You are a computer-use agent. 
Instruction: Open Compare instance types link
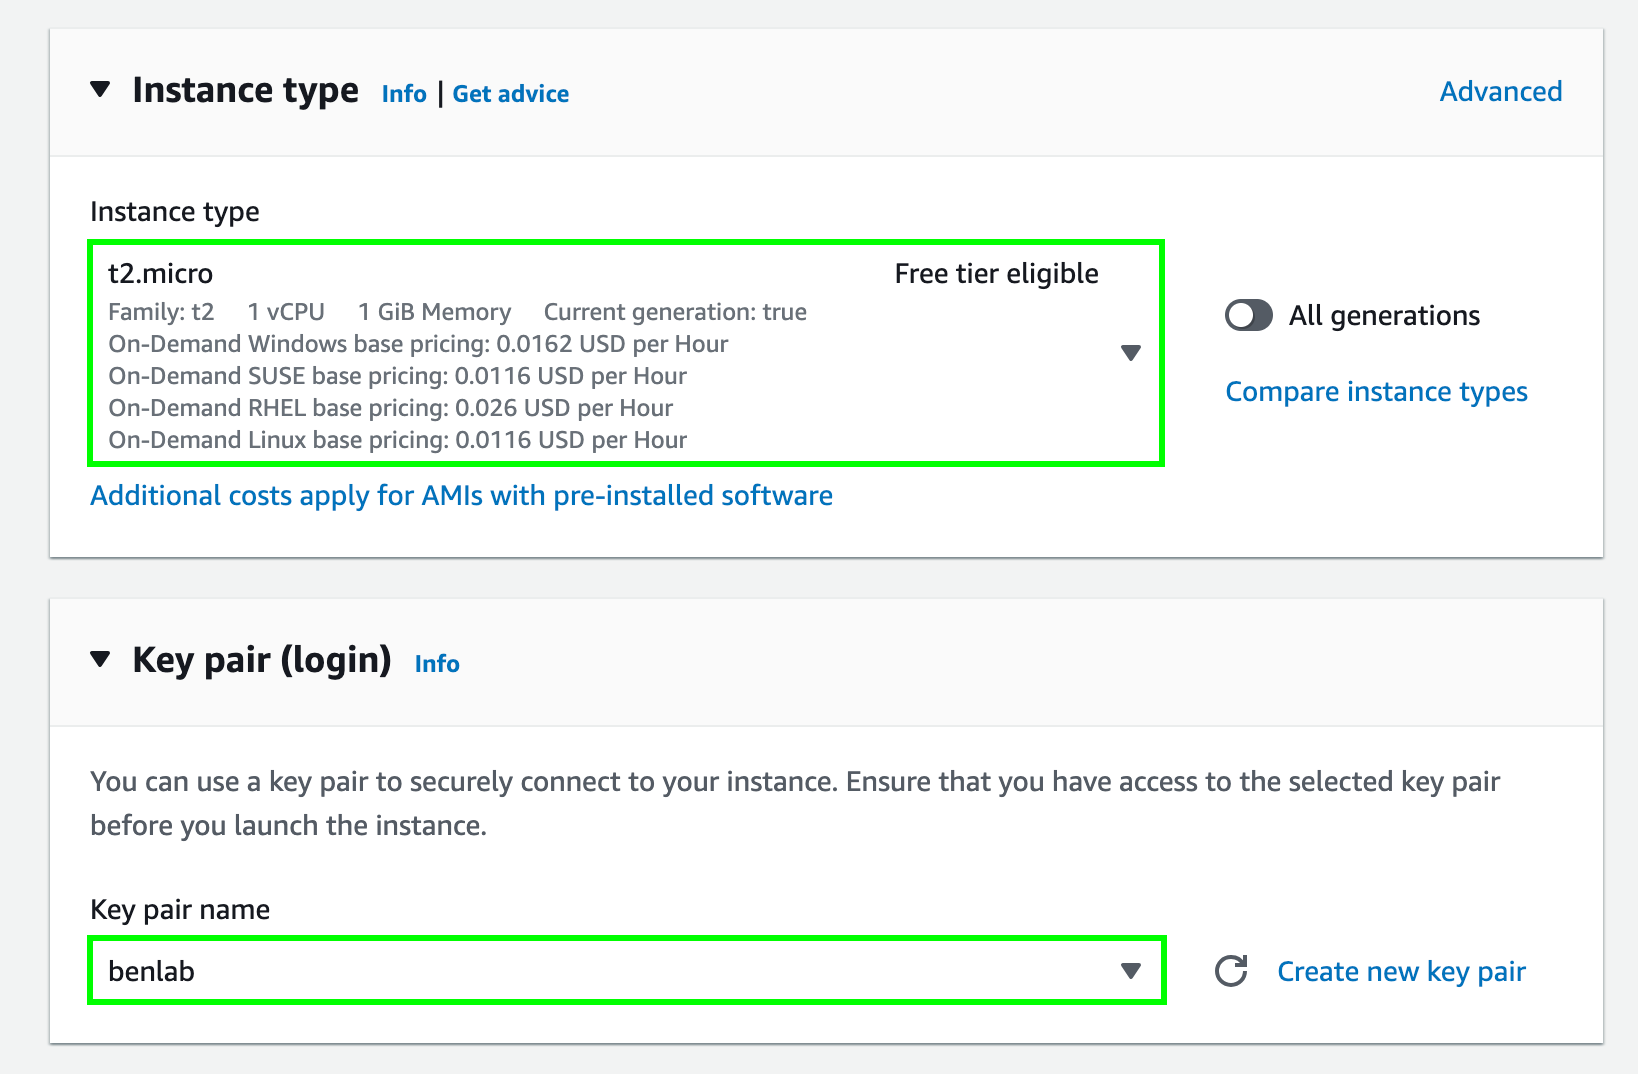click(1377, 392)
